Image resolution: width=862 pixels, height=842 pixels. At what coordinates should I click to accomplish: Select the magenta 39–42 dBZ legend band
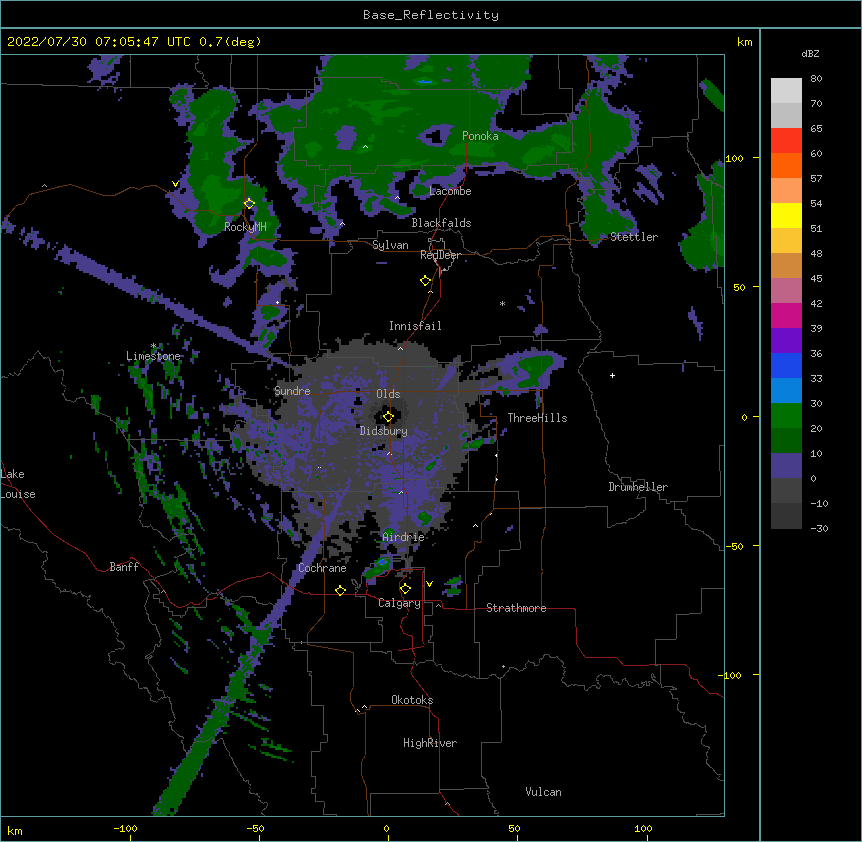point(786,315)
